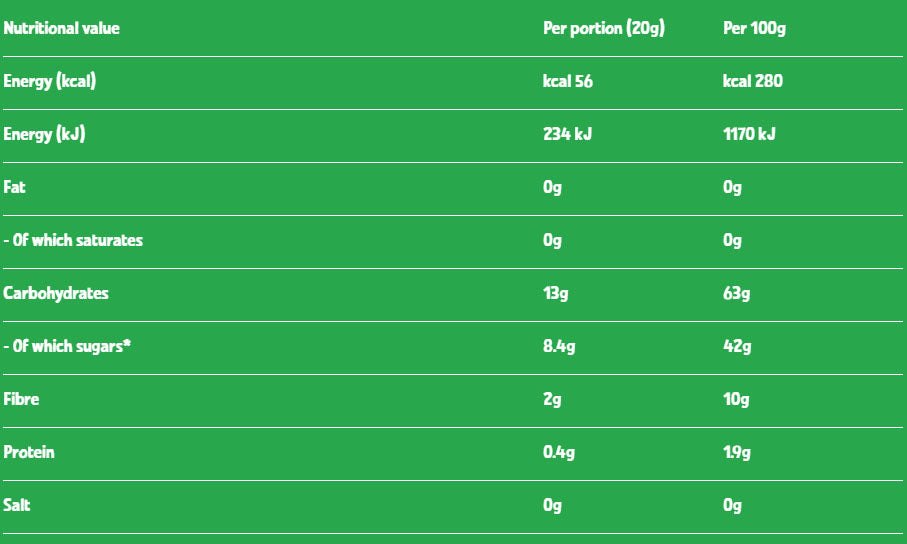
Task: Select the "Carbohydrates" row label
Action: (x=56, y=293)
